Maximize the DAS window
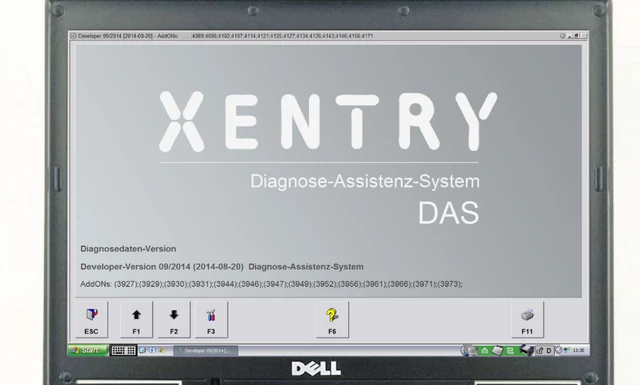640x385 pixels. 577,36
